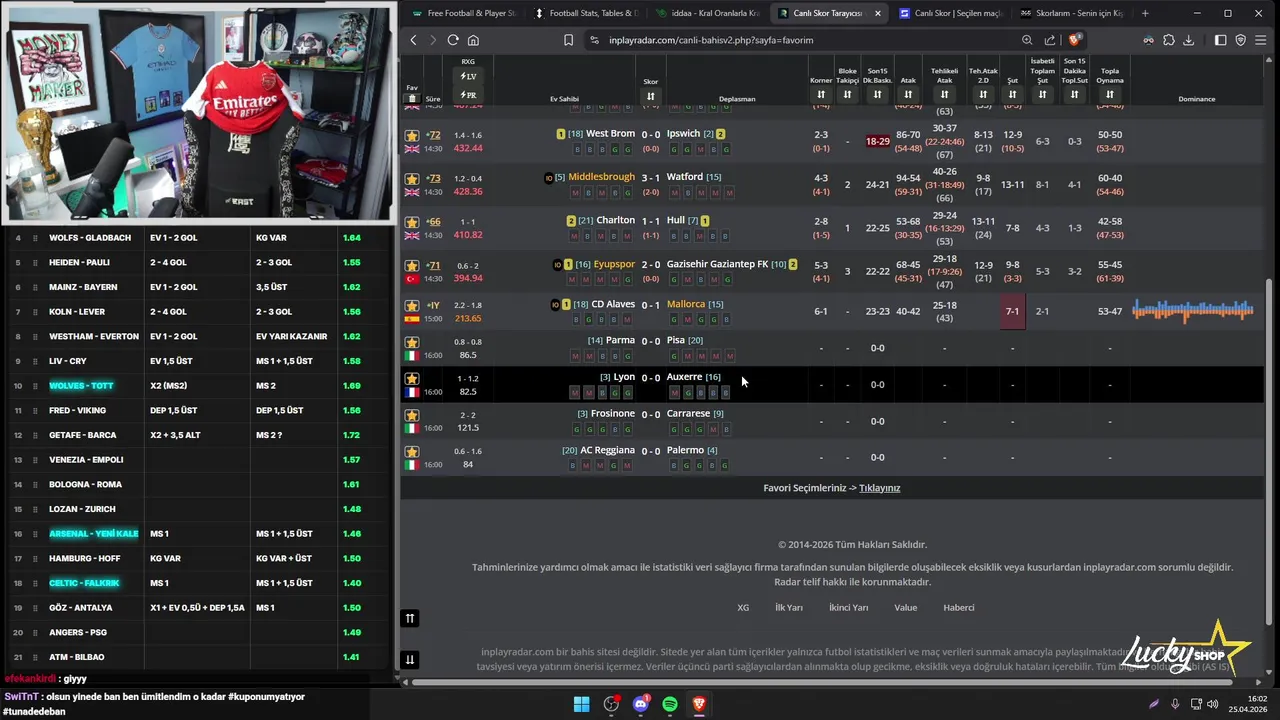Open the browser hamburger menu

[1260, 40]
